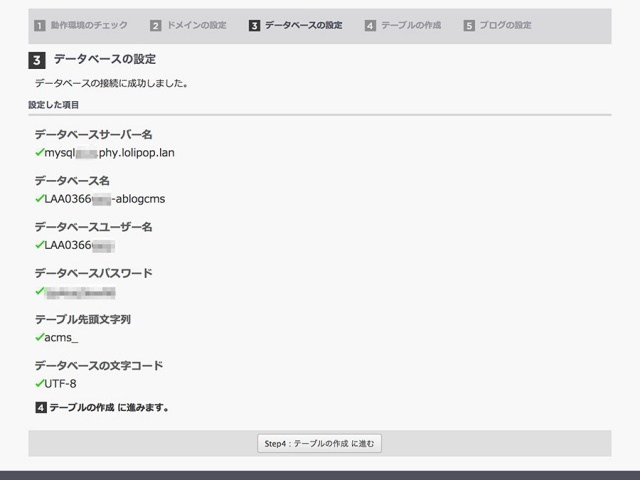Image resolution: width=640 pixels, height=480 pixels.
Task: Click the green checkmark beside acms_
Action: coord(39,338)
